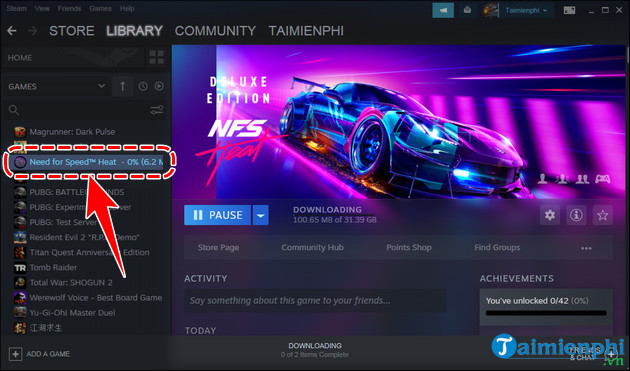This screenshot has width=630, height=371.
Task: Go to the Community tab
Action: pyautogui.click(x=215, y=31)
